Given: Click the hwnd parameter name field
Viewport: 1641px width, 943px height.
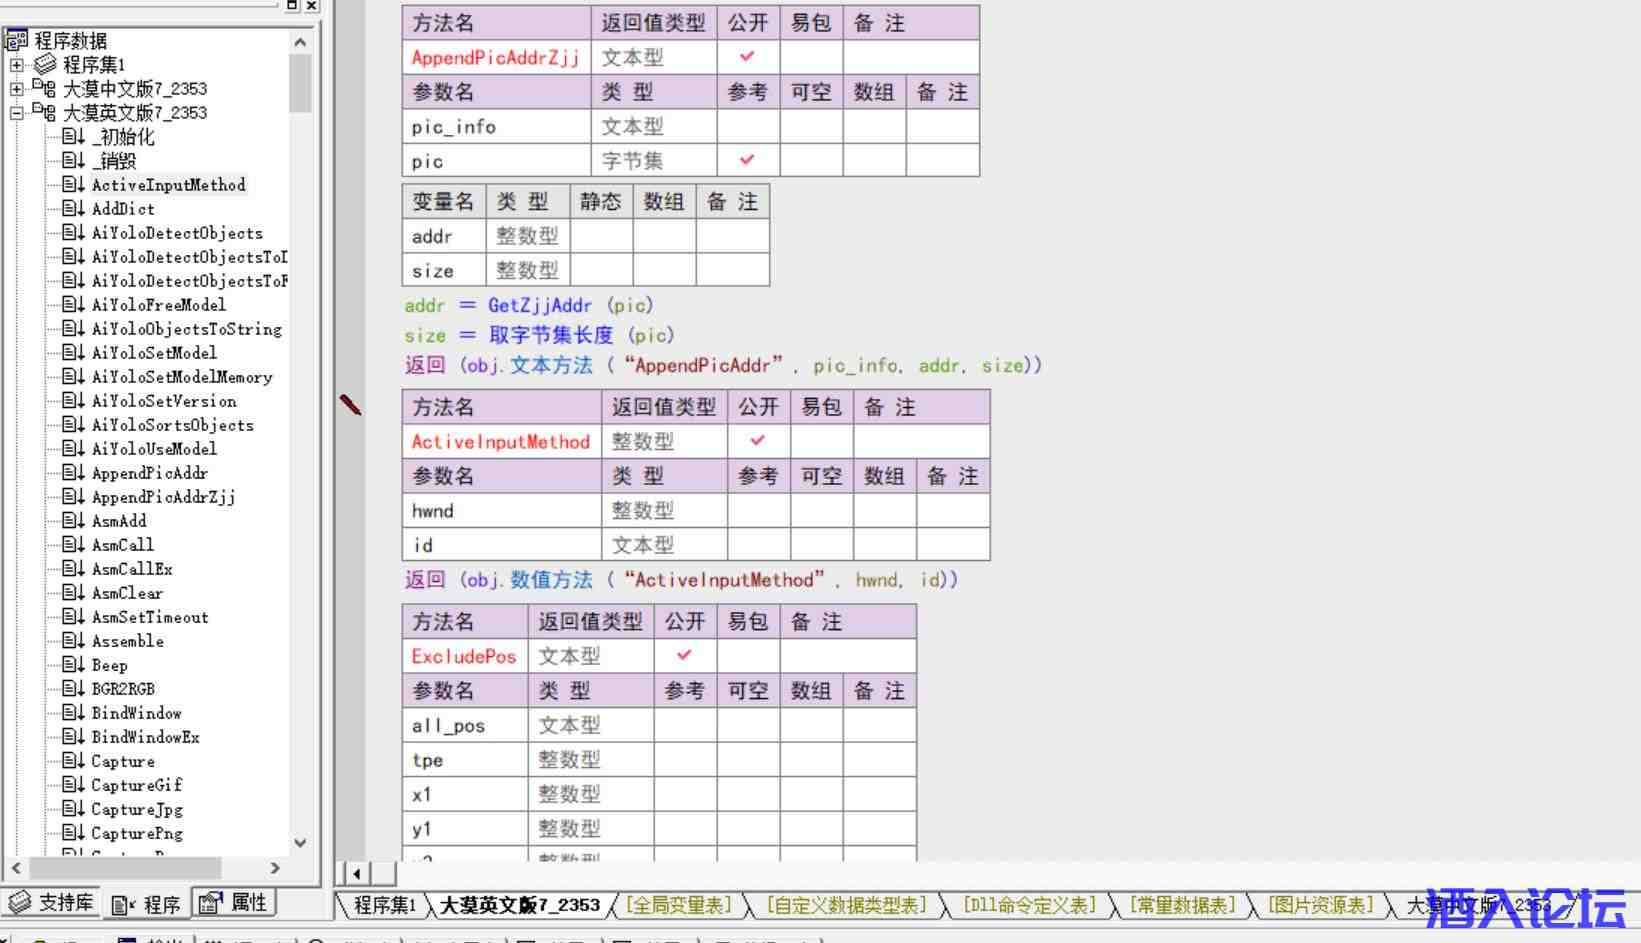Looking at the screenshot, I should tap(500, 511).
